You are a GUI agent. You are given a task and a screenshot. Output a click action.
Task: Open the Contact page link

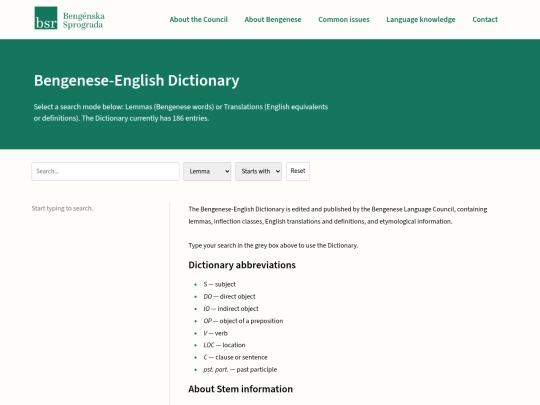click(x=485, y=20)
